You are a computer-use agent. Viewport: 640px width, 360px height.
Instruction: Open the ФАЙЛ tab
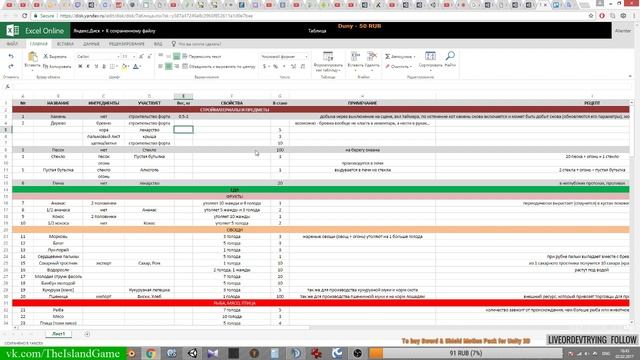click(12, 44)
